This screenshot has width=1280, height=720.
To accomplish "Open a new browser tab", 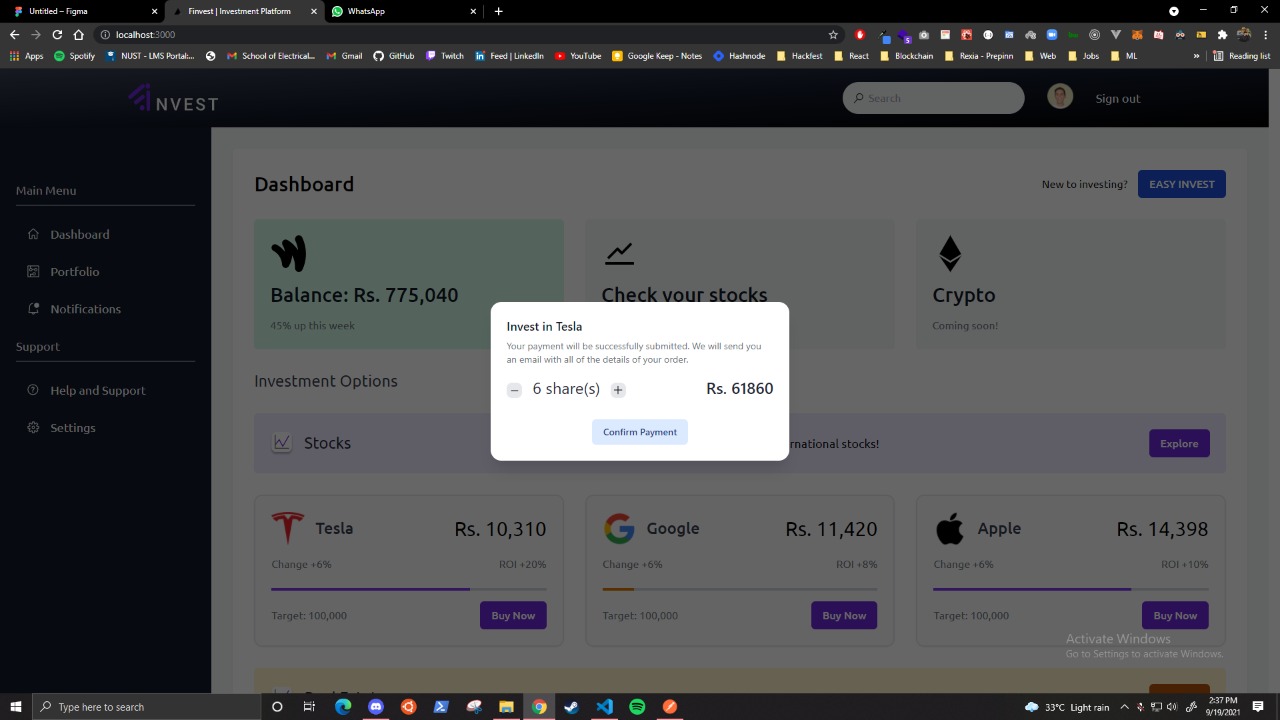I will 498,11.
